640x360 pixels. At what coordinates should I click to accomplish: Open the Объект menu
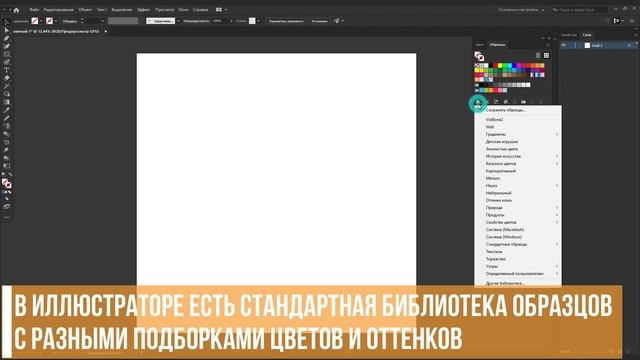pyautogui.click(x=85, y=10)
